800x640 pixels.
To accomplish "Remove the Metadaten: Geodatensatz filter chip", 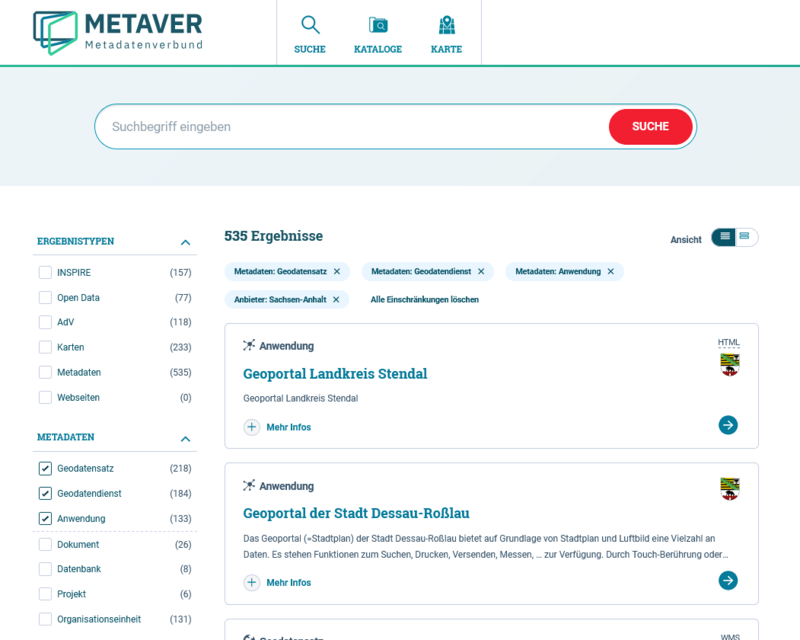I will 337,272.
